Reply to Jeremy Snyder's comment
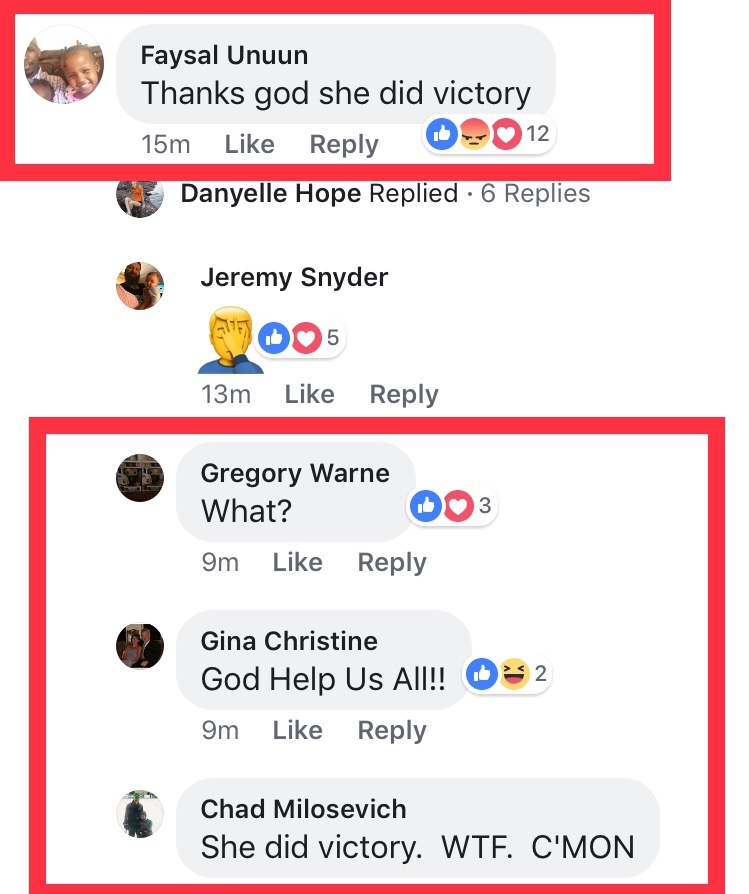The height and width of the screenshot is (894, 749). pos(404,394)
